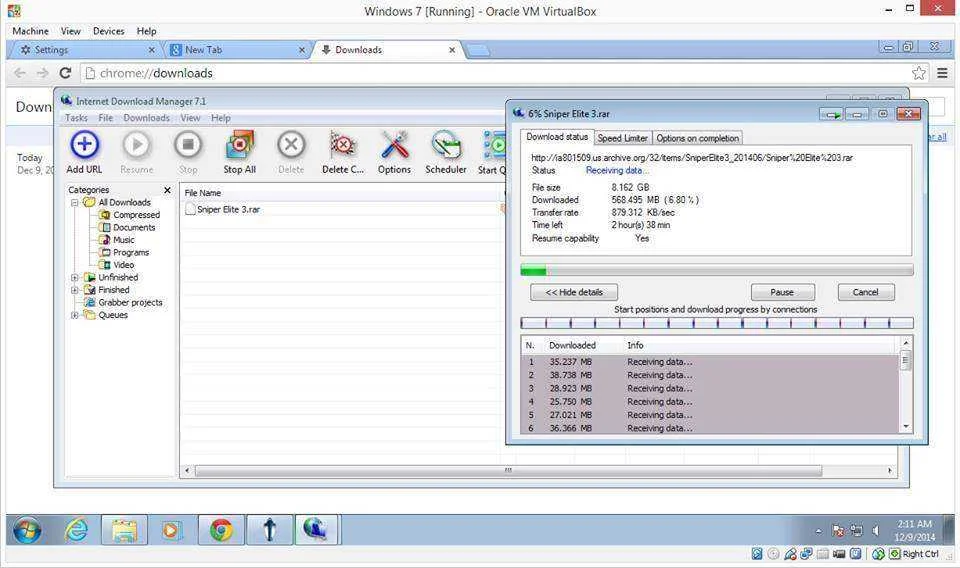Image resolution: width=960 pixels, height=568 pixels.
Task: Click the Resume toolbar icon in IDM
Action: click(137, 152)
